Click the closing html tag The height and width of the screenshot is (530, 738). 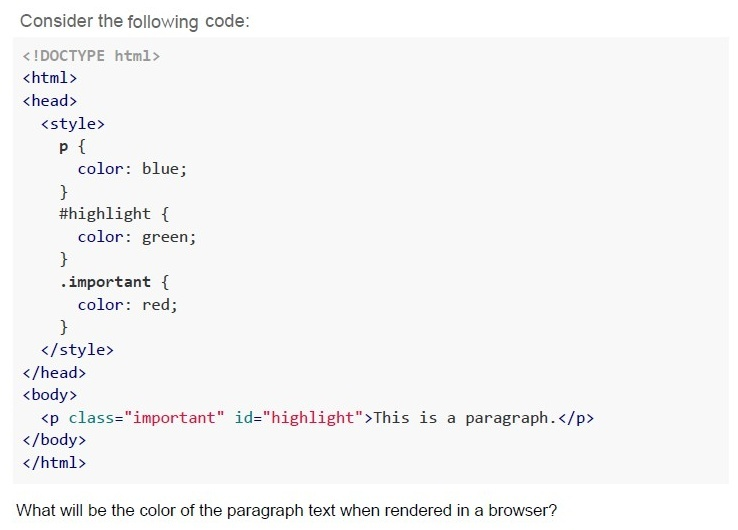click(55, 463)
